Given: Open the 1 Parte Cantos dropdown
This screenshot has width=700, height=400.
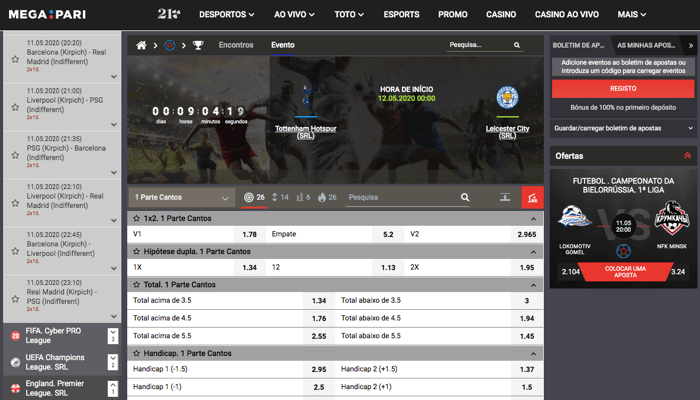Looking at the screenshot, I should (182, 197).
